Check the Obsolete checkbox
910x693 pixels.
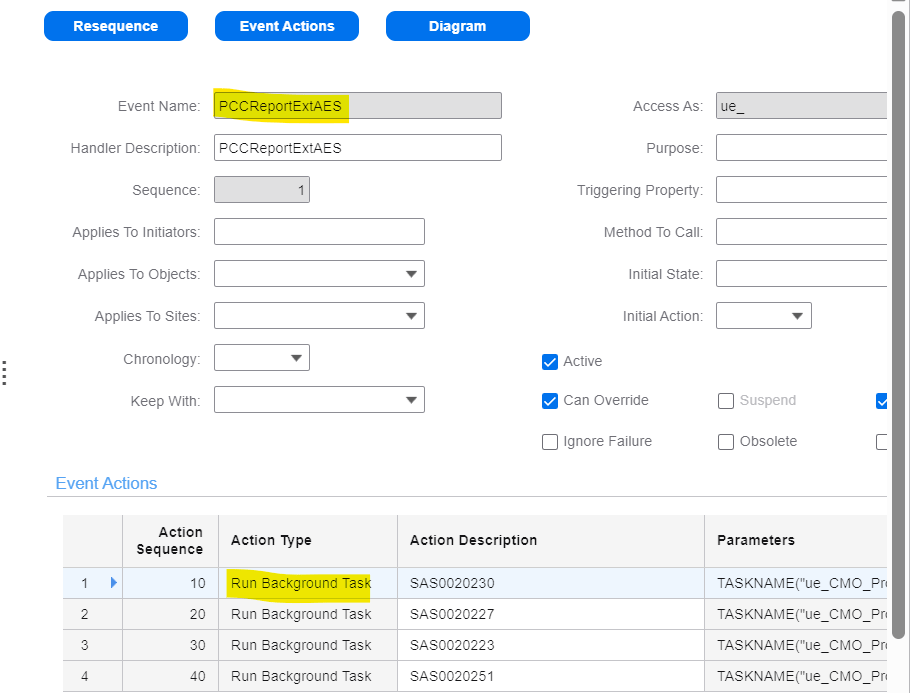[725, 442]
